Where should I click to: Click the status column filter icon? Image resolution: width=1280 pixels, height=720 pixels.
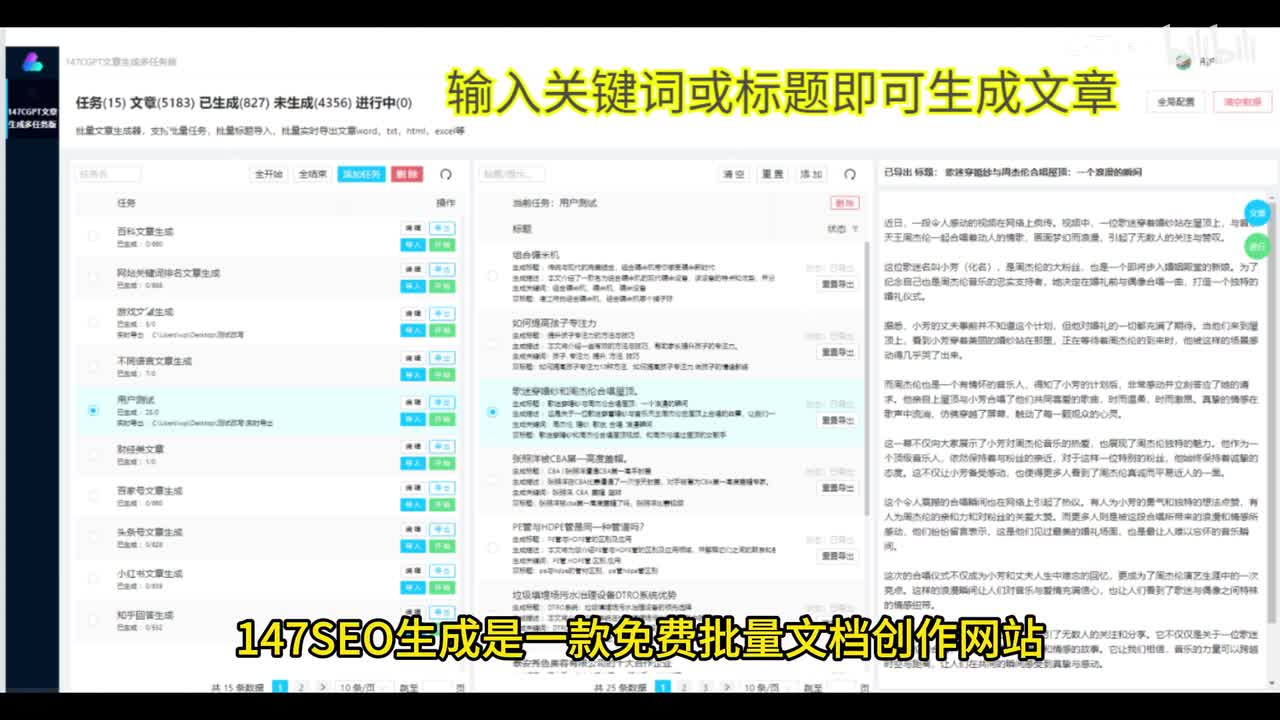coord(855,229)
